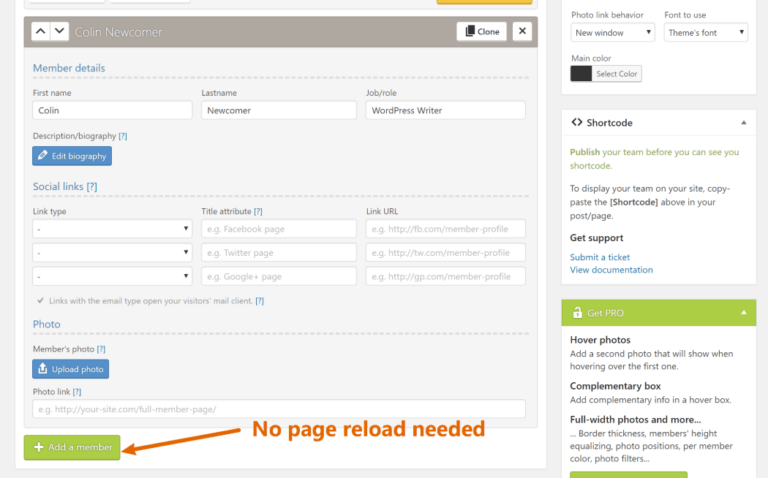Screen dimensions: 768x478
Task: Open second Link type dropdown
Action: pyautogui.click(x=112, y=253)
